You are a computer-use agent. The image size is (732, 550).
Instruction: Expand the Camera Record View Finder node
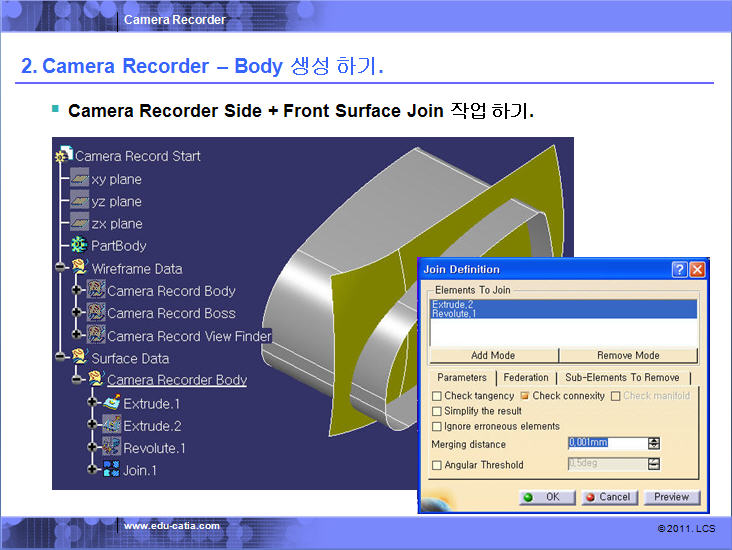coord(77,336)
